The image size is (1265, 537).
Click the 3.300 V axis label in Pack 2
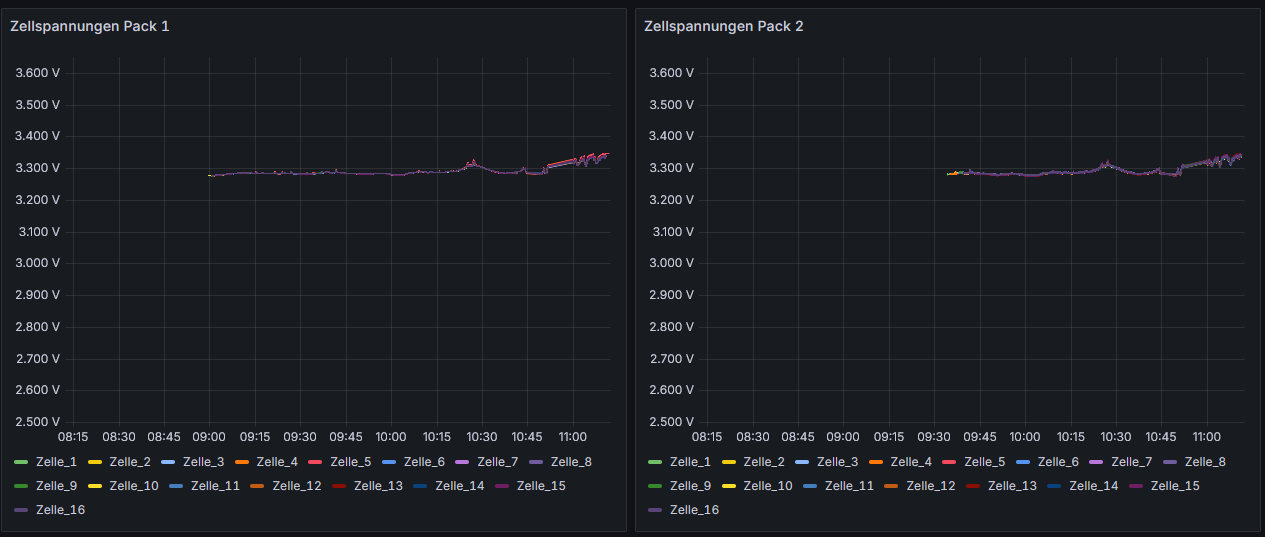[671, 168]
